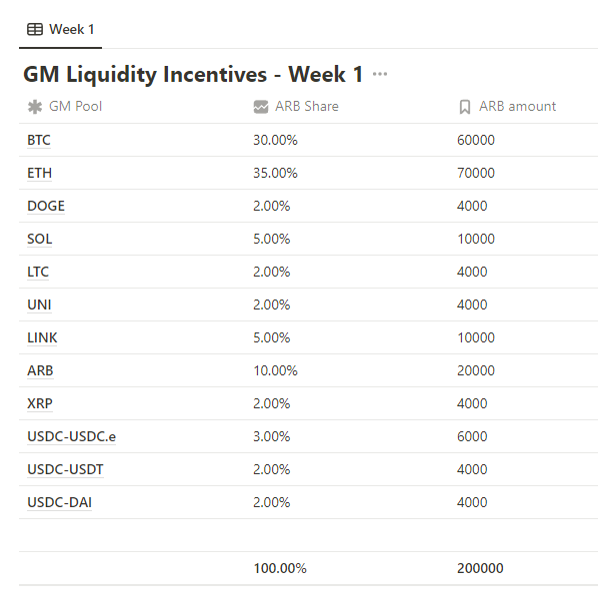Click the table view icon beside Week 1
Screen dimensions: 598x611
(35, 29)
